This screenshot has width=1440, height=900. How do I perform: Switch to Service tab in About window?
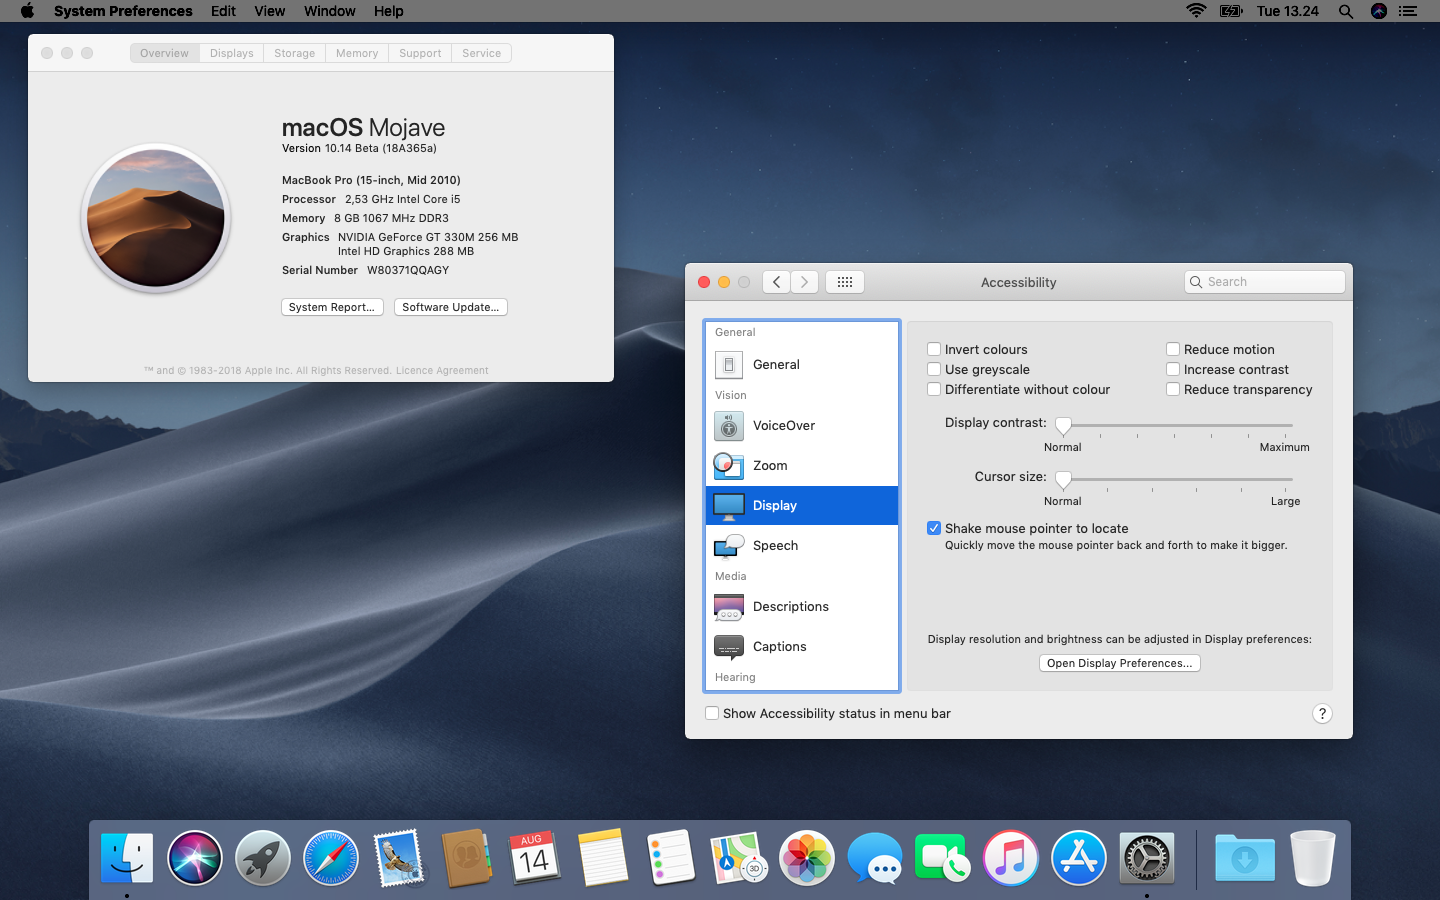(482, 53)
